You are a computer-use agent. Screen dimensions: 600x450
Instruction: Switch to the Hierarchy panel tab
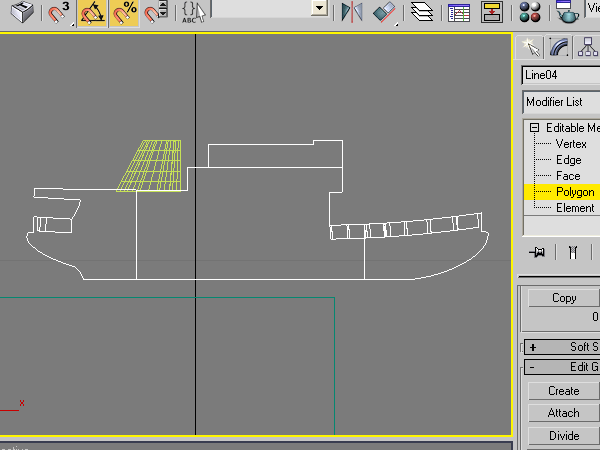(x=587, y=47)
